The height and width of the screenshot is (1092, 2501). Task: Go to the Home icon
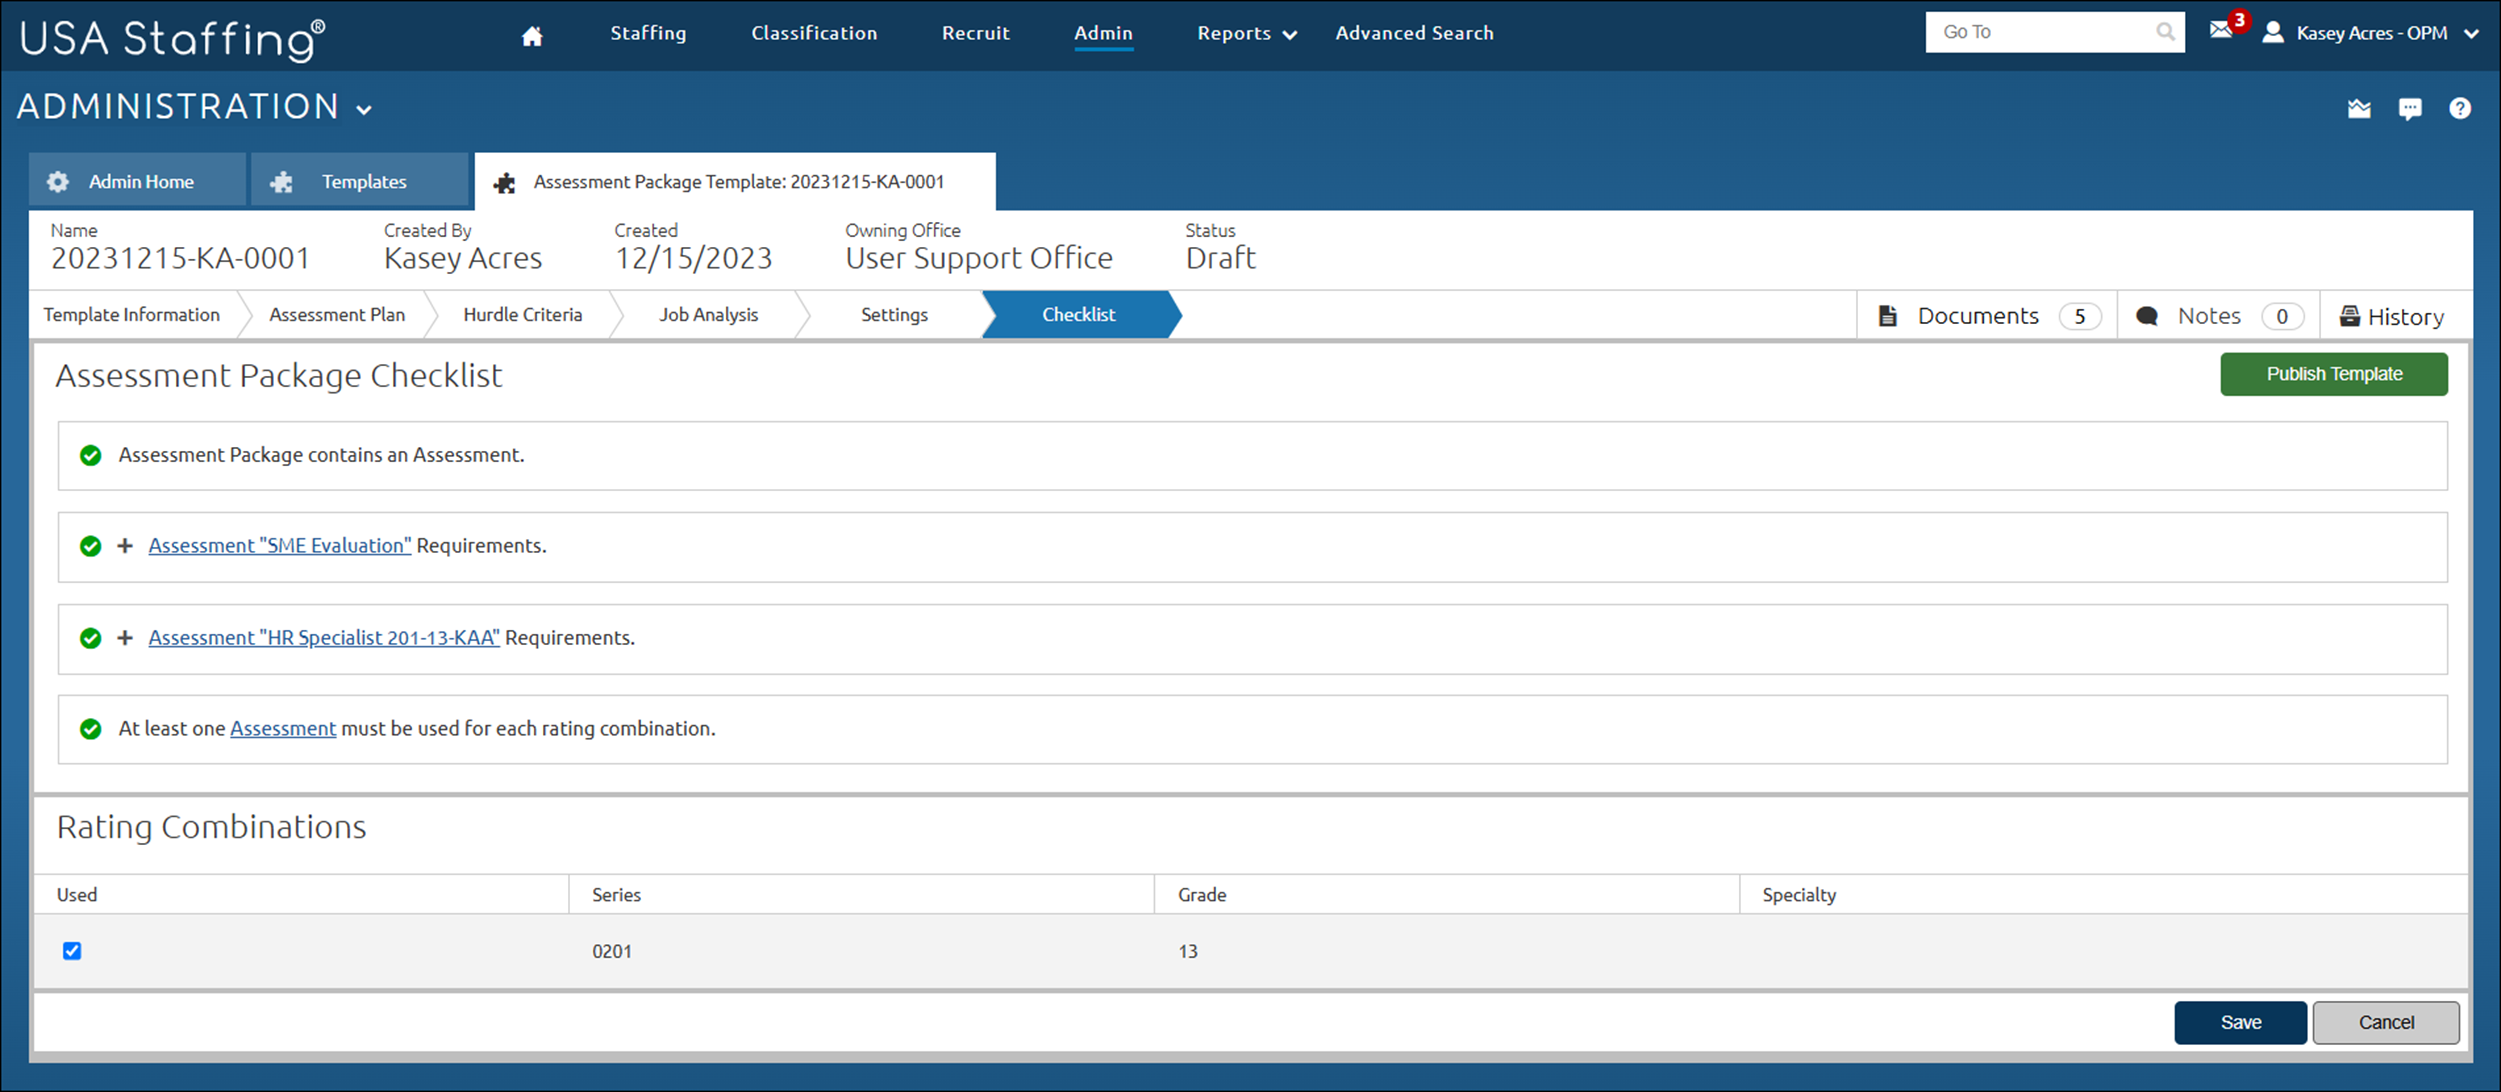[532, 36]
